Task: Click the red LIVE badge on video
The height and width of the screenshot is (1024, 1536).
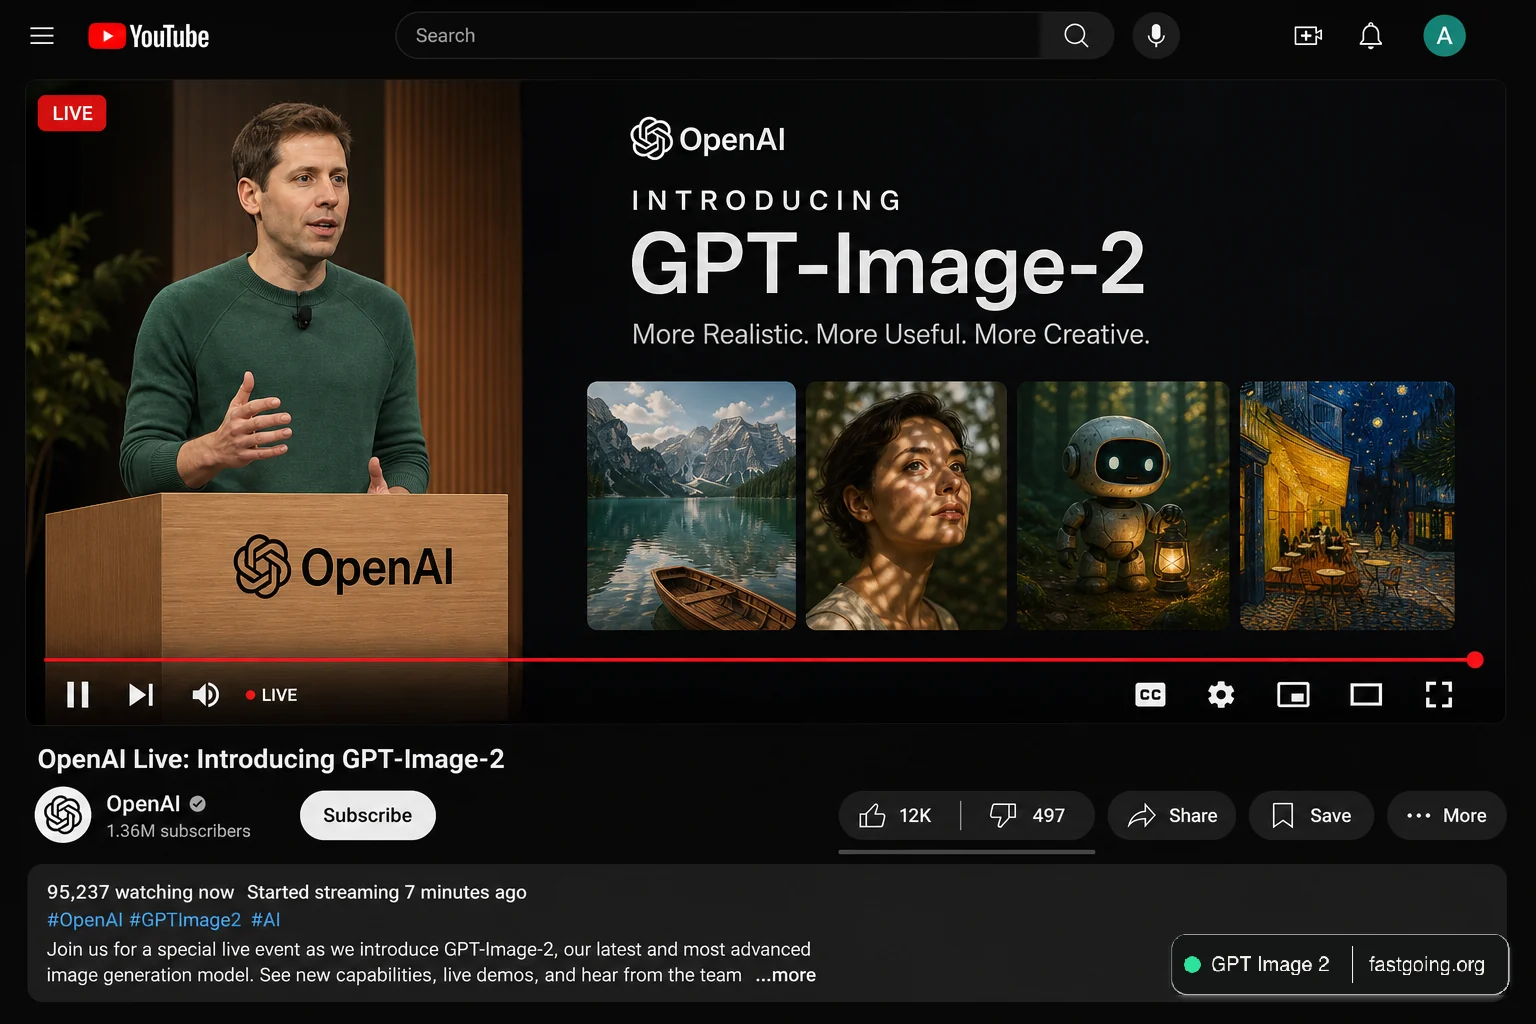Action: [72, 113]
